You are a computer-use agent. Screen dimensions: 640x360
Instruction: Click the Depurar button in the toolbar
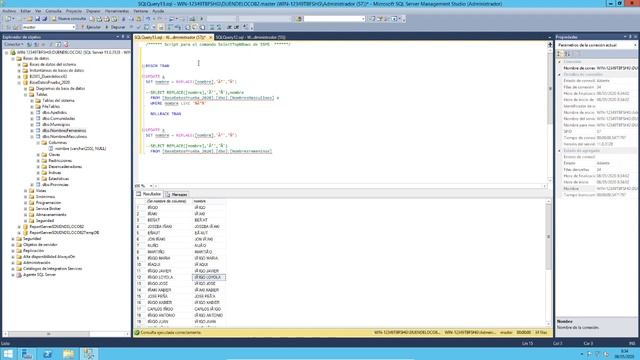[116, 27]
